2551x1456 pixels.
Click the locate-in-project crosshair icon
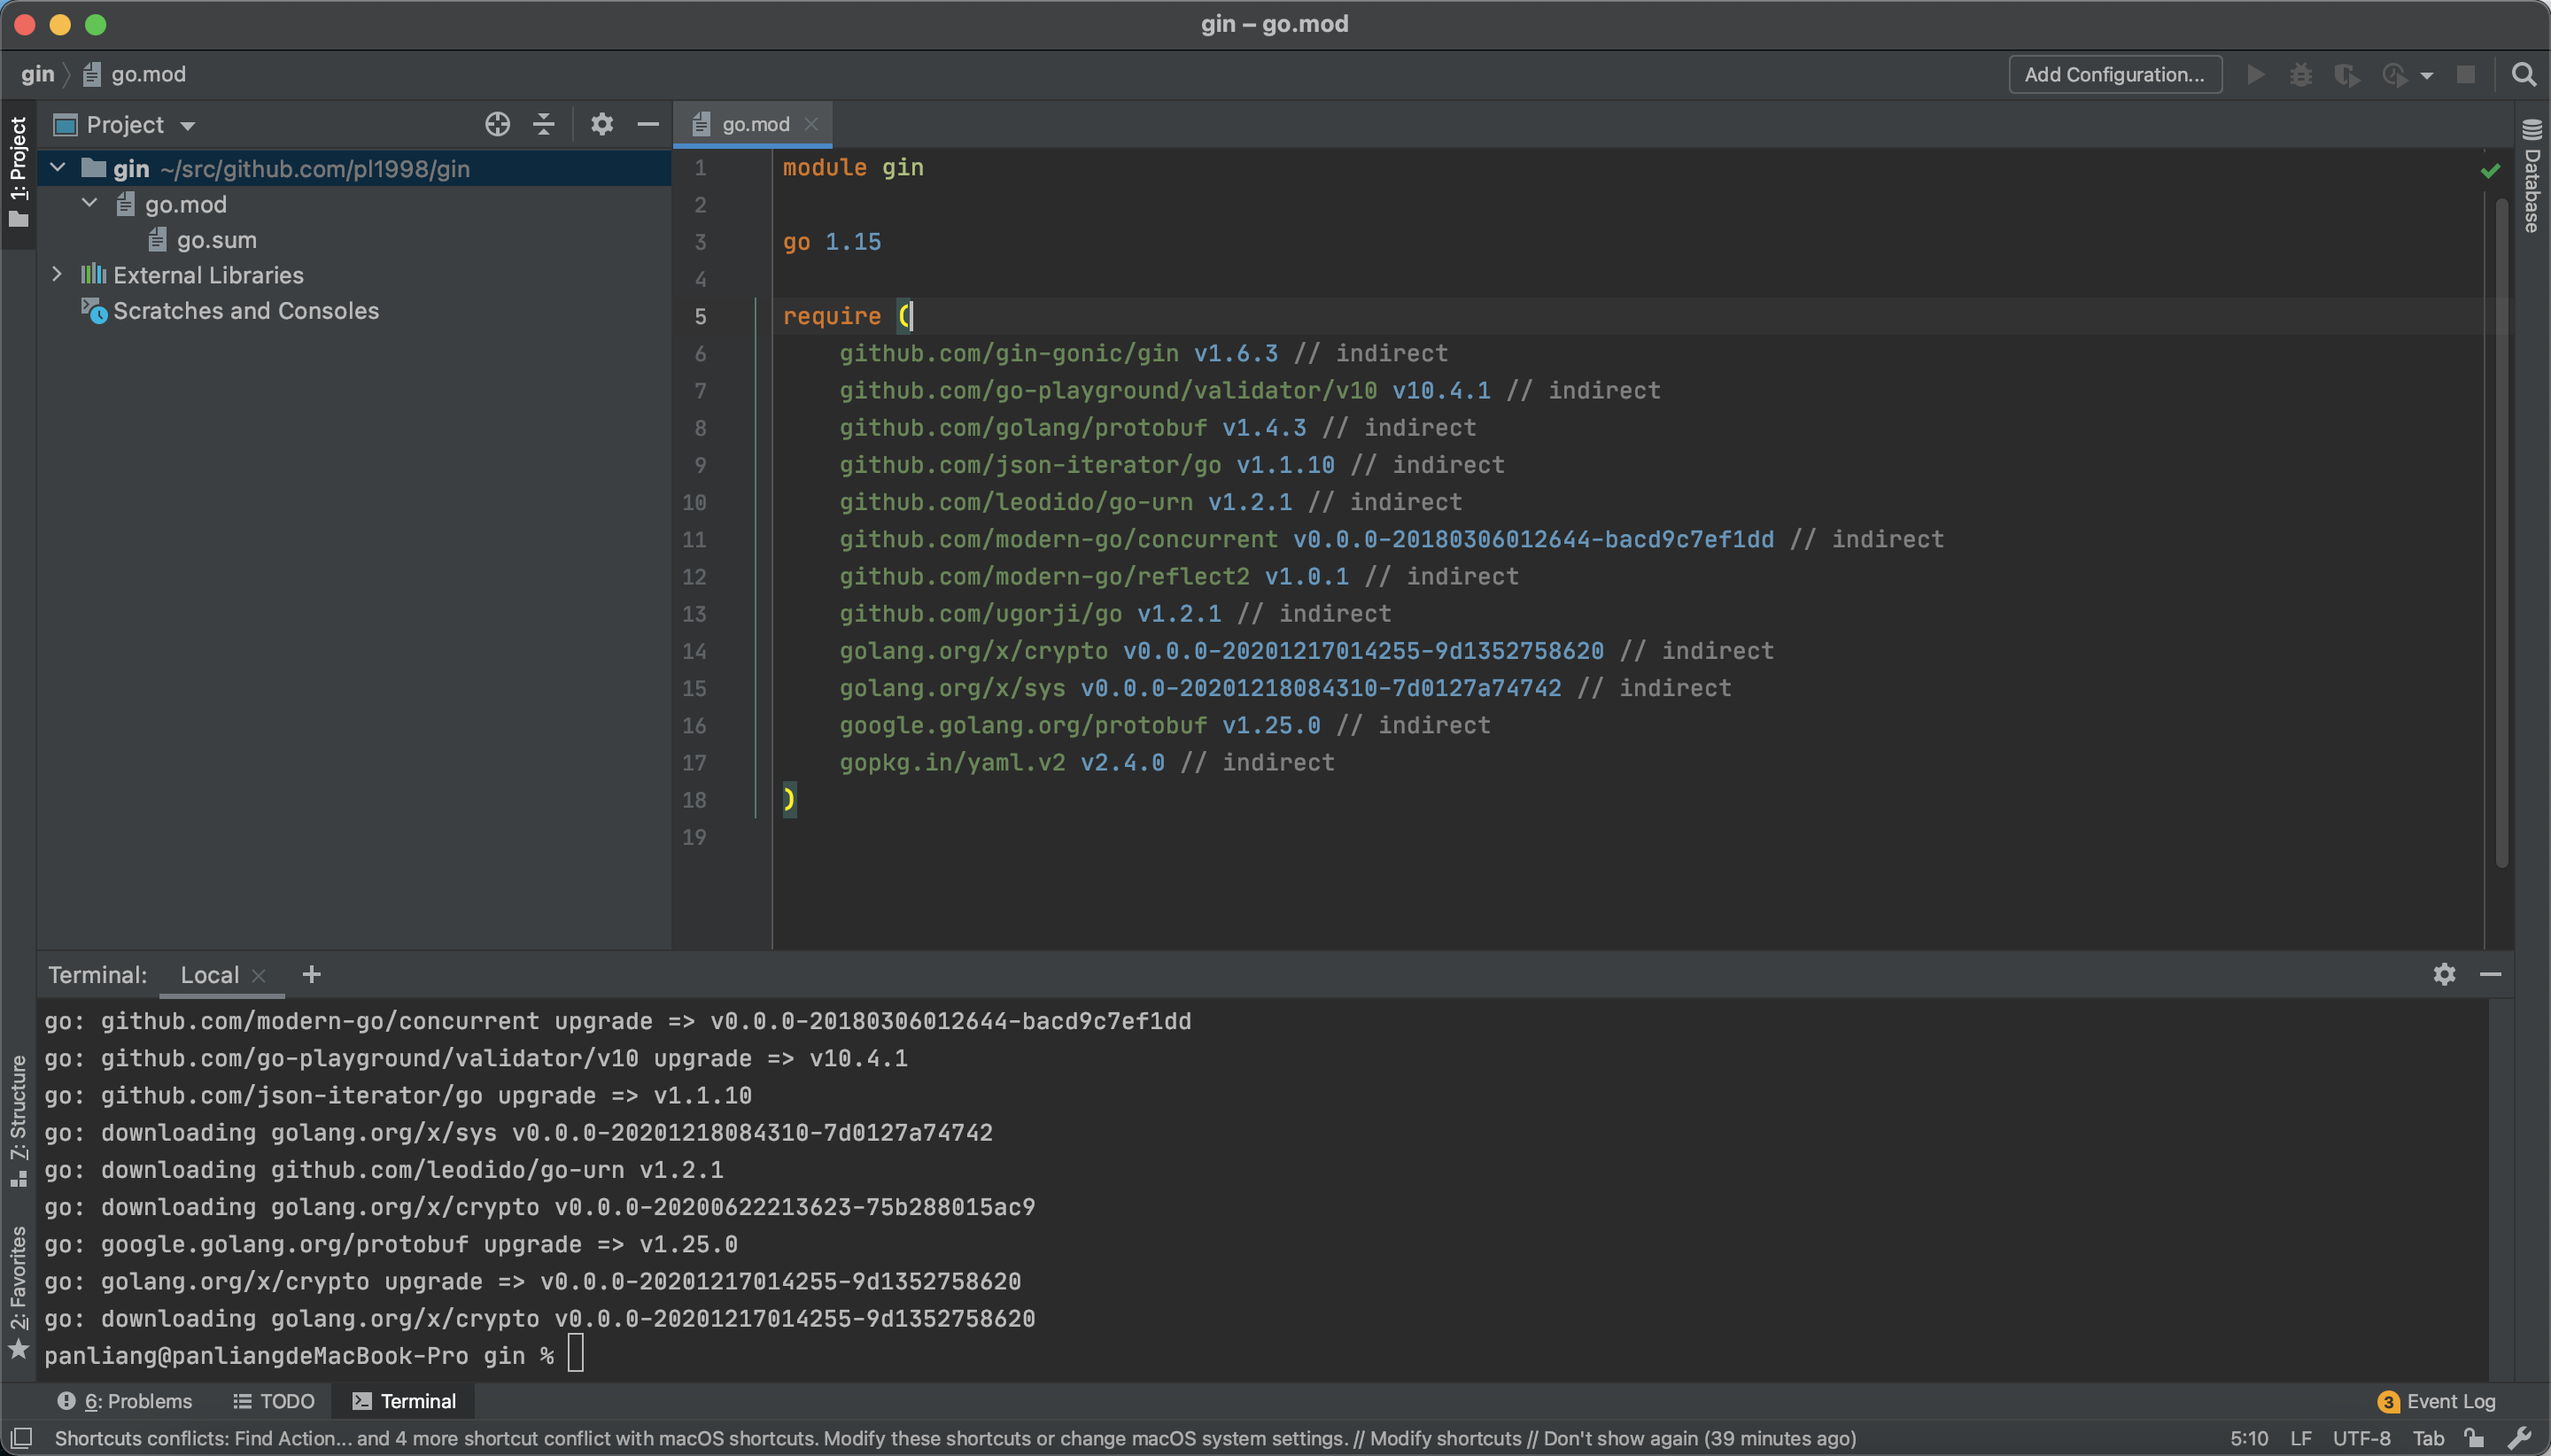click(497, 124)
